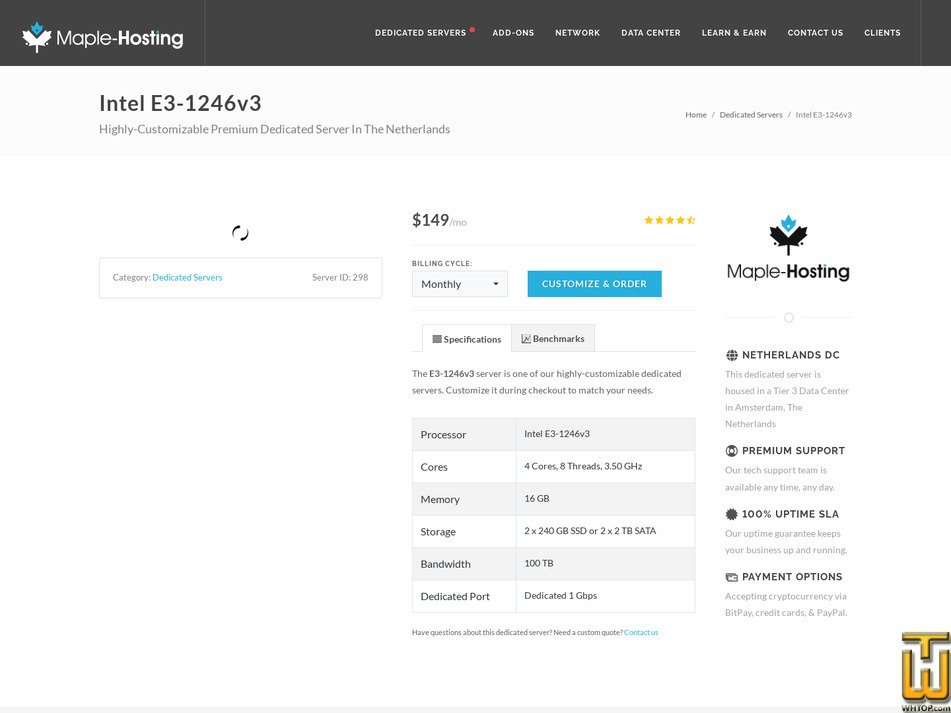Viewport: 951px width, 713px height.
Task: Click the Customize & Order button
Action: point(594,284)
